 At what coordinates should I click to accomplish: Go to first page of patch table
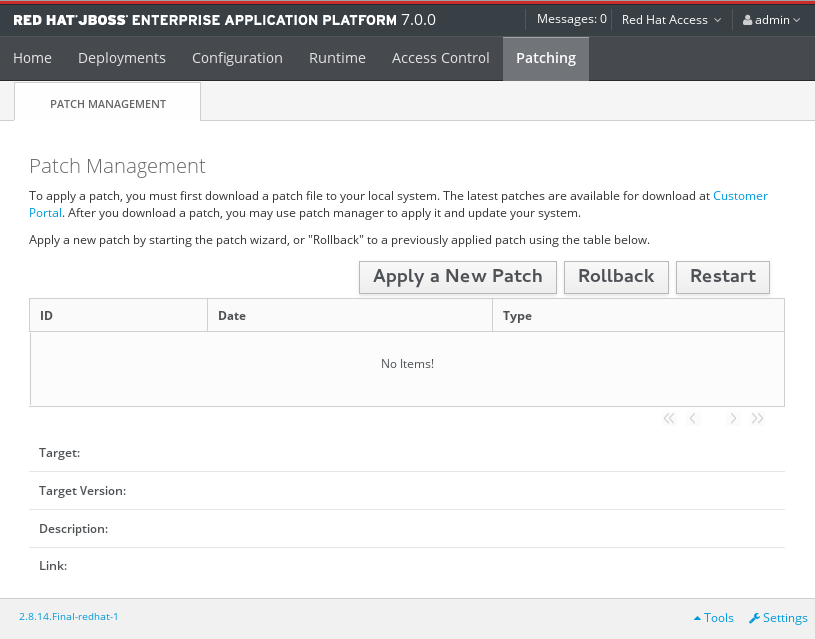[669, 419]
